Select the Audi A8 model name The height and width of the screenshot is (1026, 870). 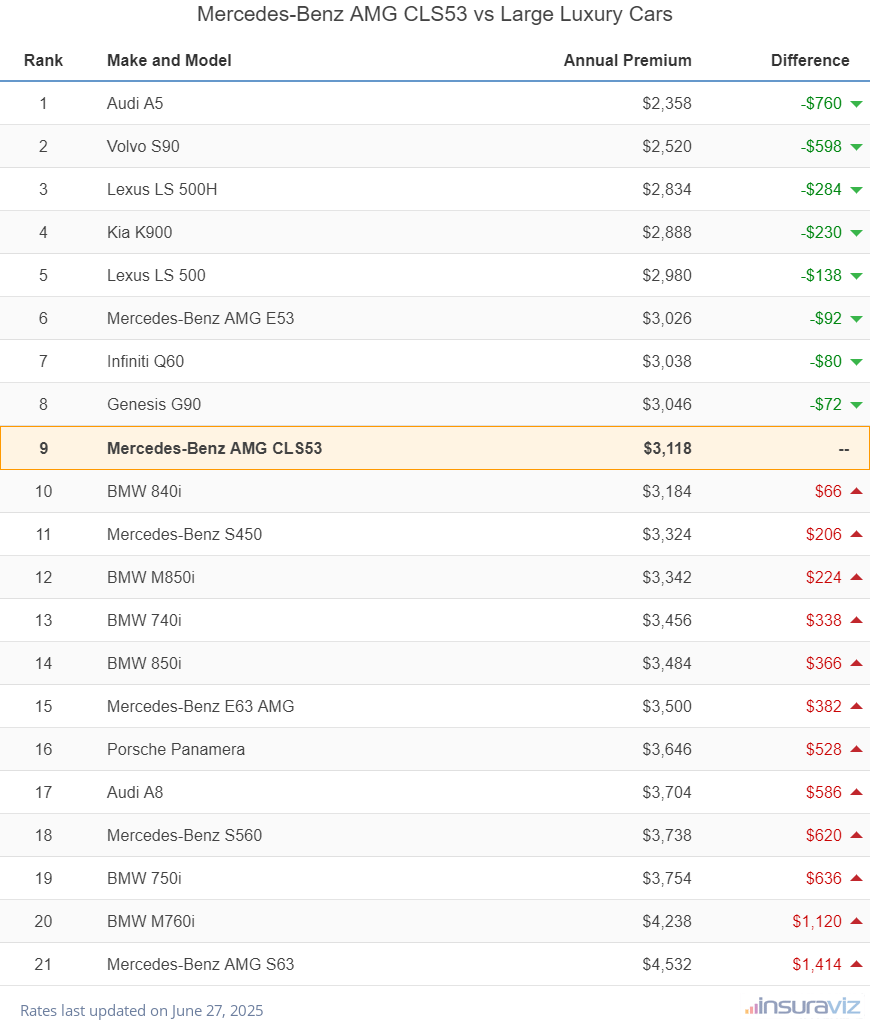click(135, 792)
